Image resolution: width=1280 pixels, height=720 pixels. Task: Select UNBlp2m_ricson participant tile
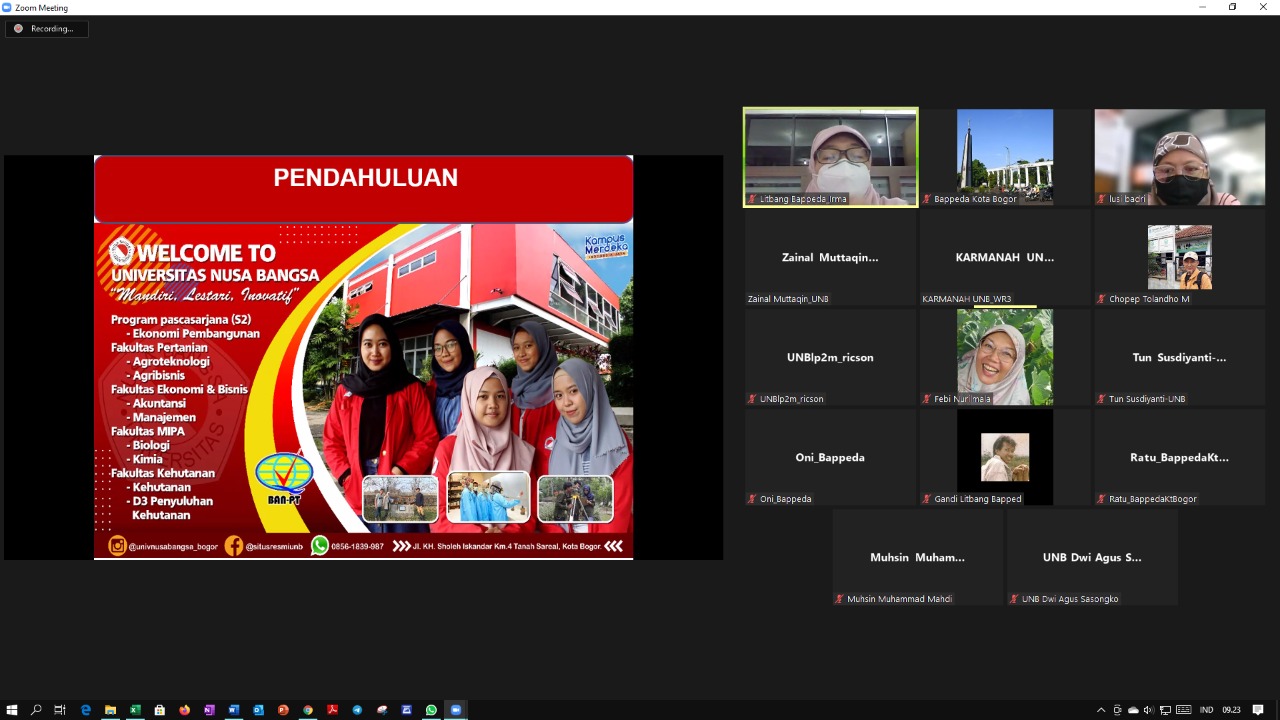click(x=830, y=357)
